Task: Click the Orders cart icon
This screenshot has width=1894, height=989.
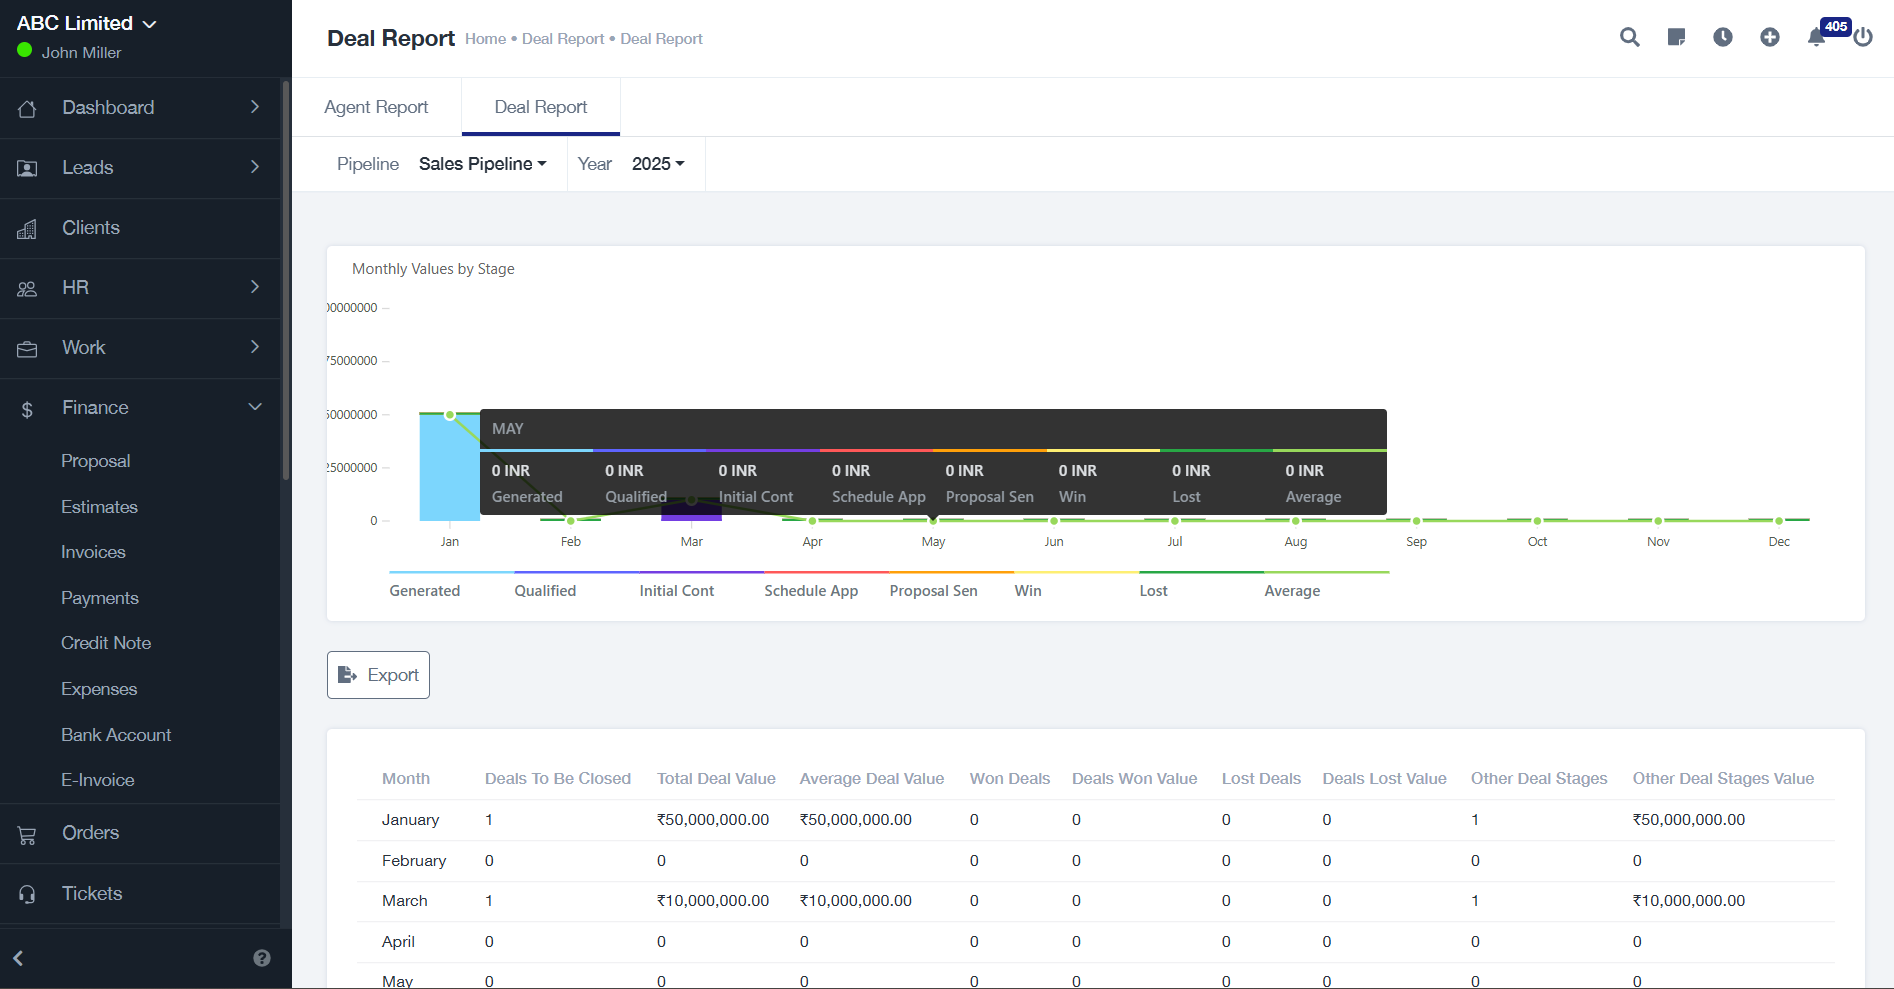Action: [27, 833]
